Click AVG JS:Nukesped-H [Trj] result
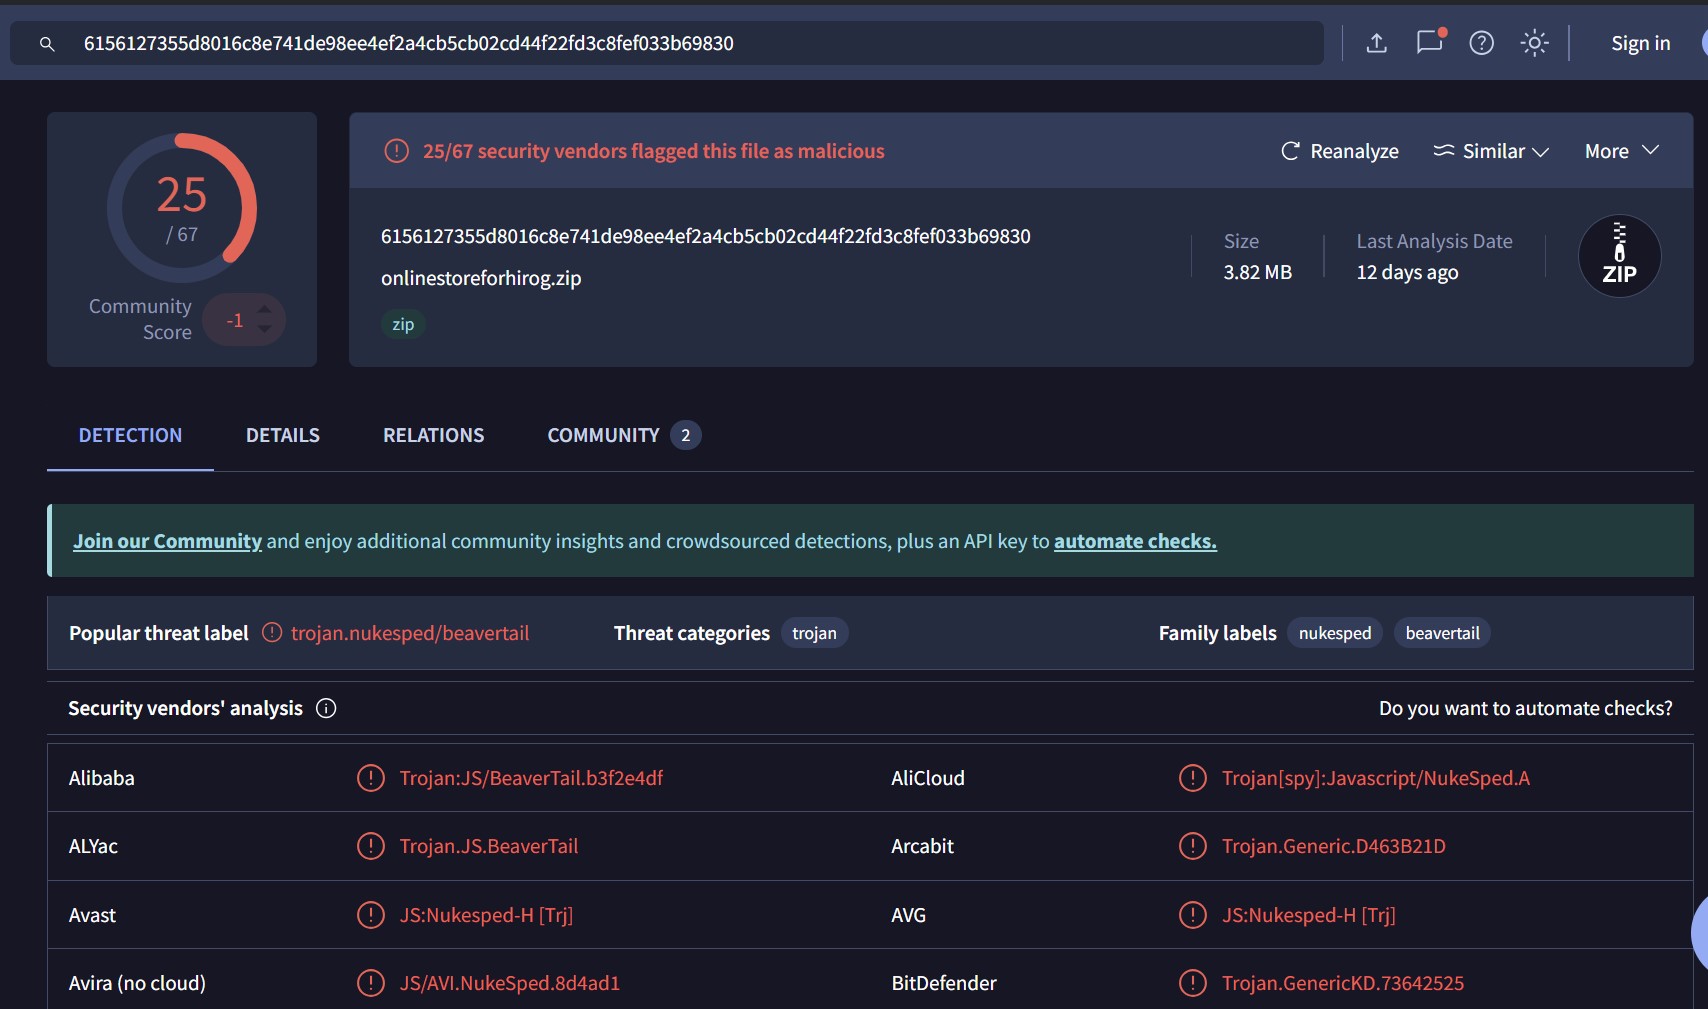The height and width of the screenshot is (1009, 1708). (x=1308, y=915)
